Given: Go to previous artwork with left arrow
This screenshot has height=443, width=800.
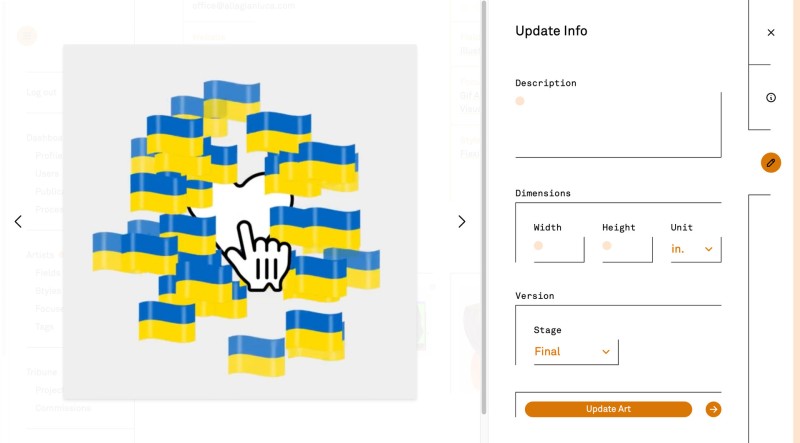Looking at the screenshot, I should [18, 221].
